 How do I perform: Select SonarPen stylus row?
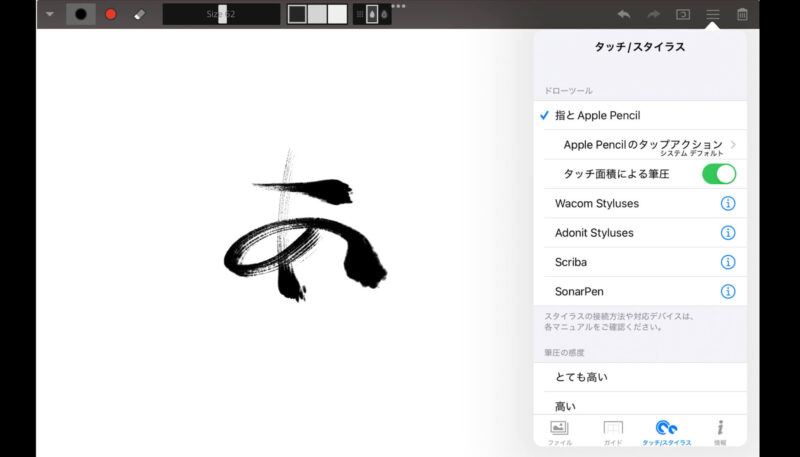click(x=640, y=291)
